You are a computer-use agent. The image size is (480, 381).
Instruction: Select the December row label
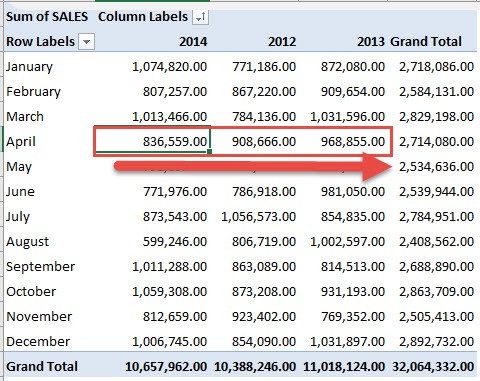(38, 342)
